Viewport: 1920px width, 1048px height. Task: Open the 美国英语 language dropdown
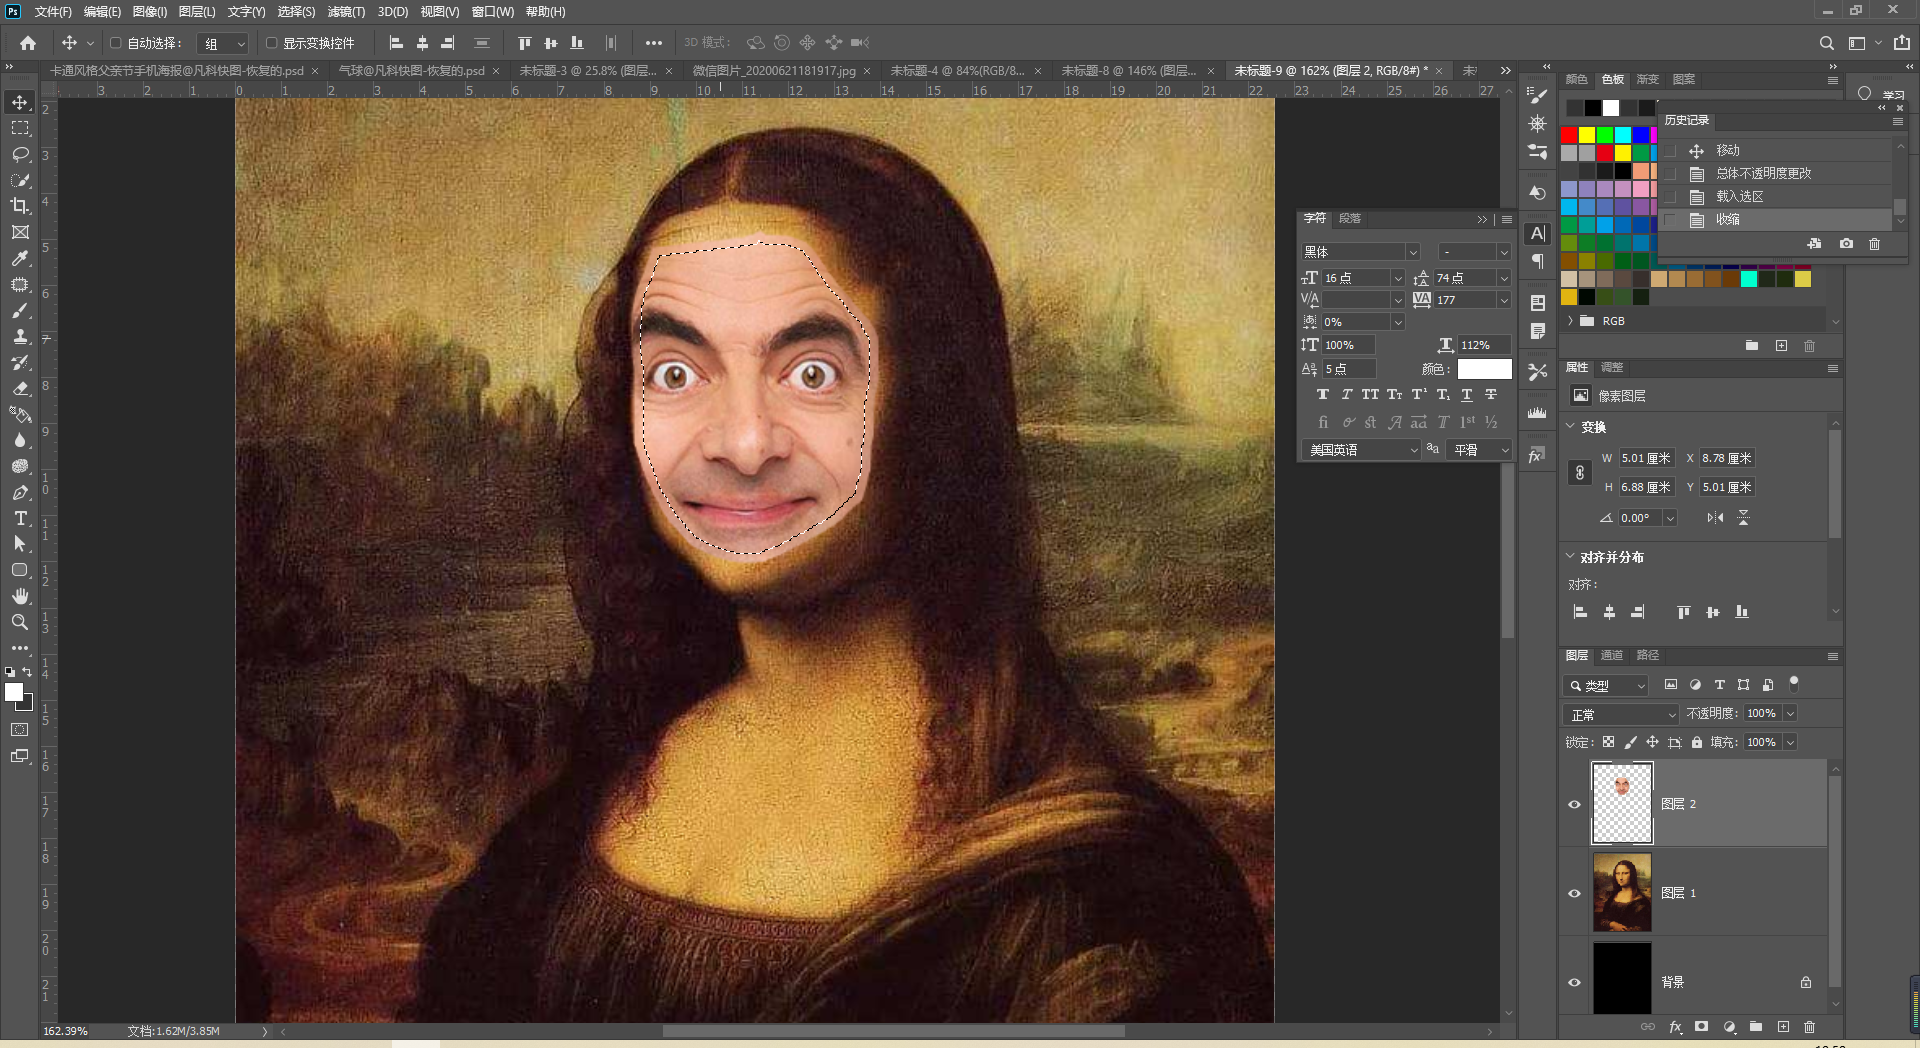tap(1361, 450)
